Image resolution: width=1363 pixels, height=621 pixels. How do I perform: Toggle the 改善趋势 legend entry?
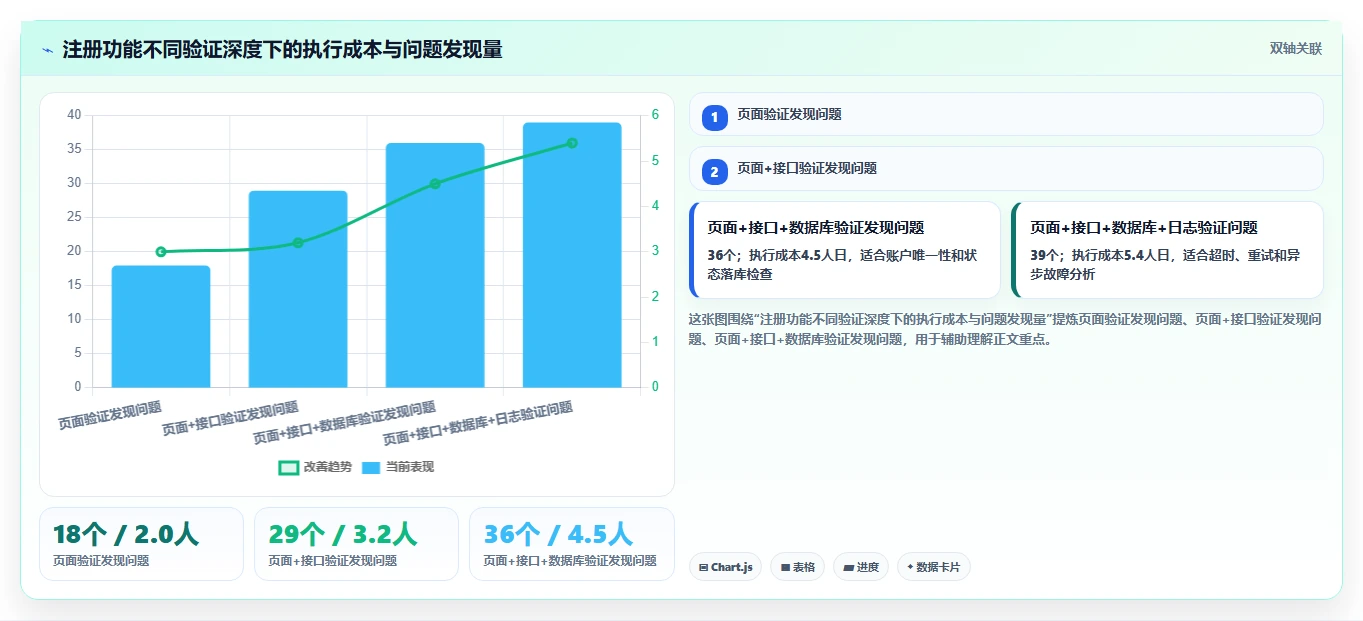[x=315, y=467]
